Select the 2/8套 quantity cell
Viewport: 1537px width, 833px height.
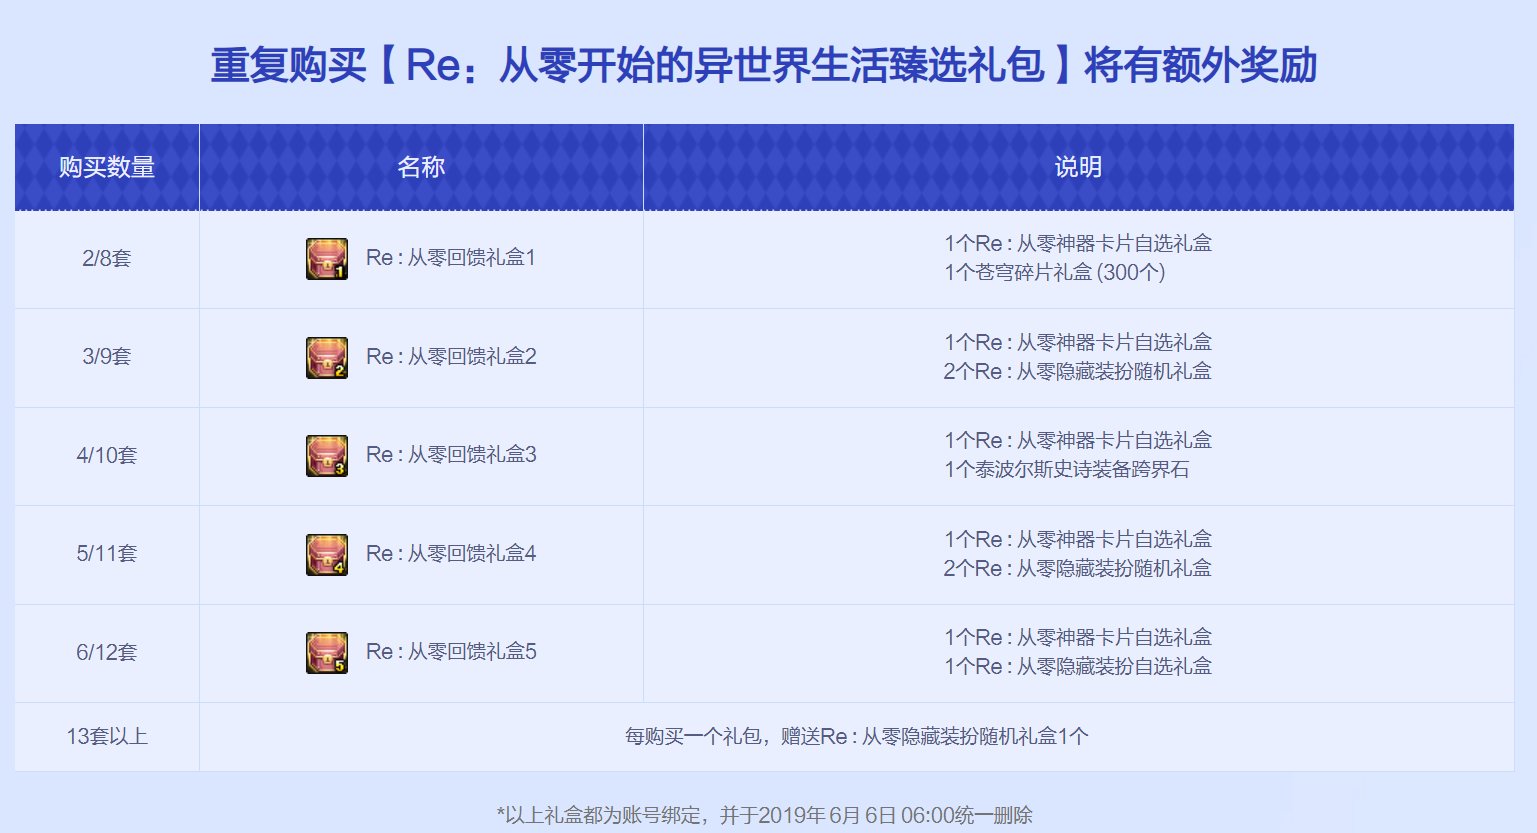(x=107, y=259)
